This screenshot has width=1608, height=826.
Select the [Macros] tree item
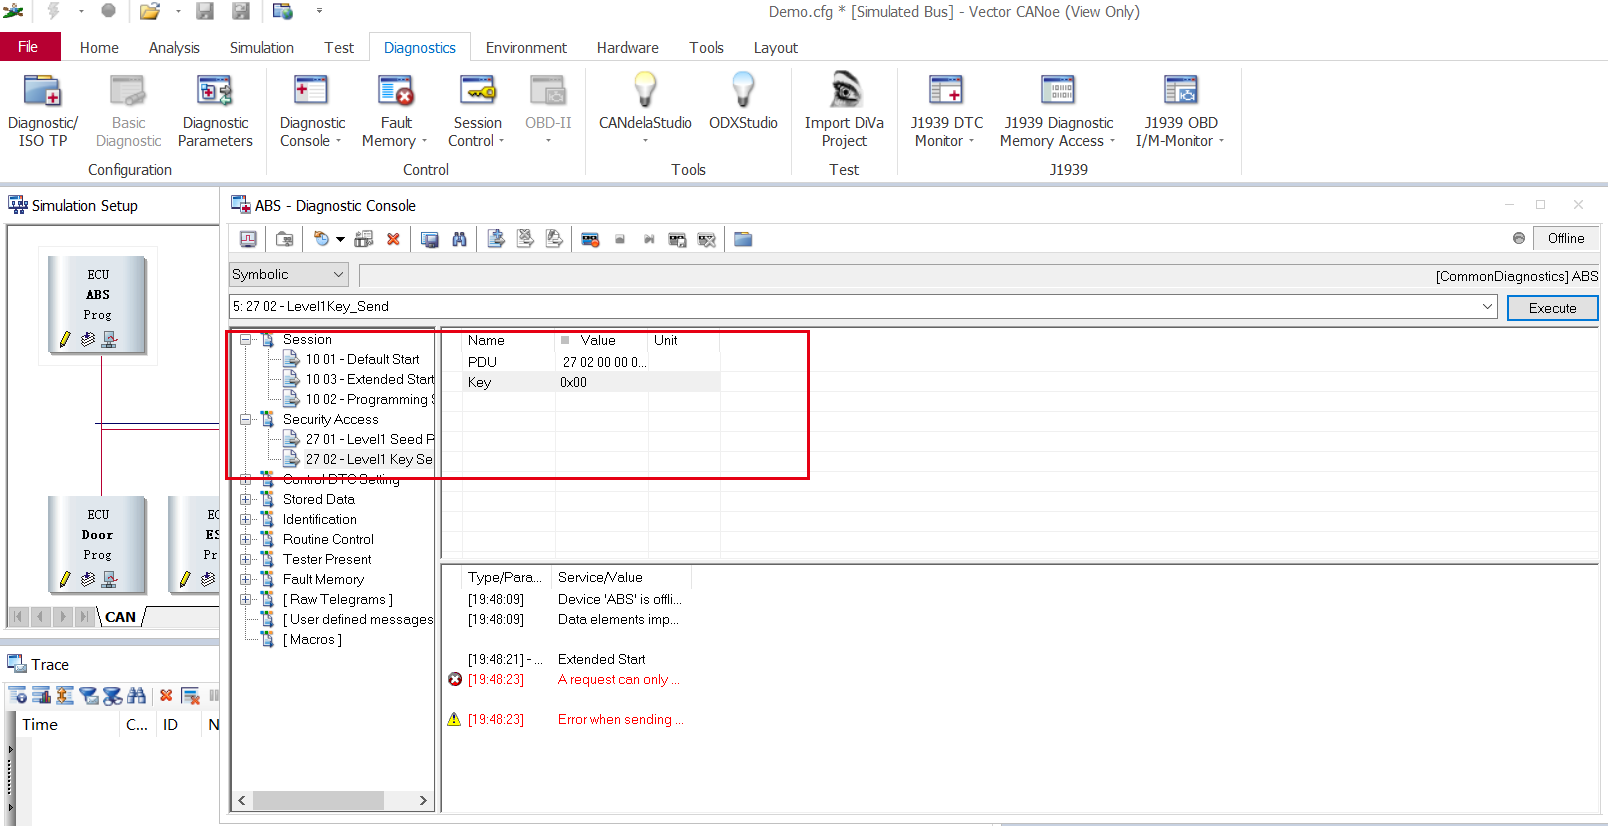312,640
